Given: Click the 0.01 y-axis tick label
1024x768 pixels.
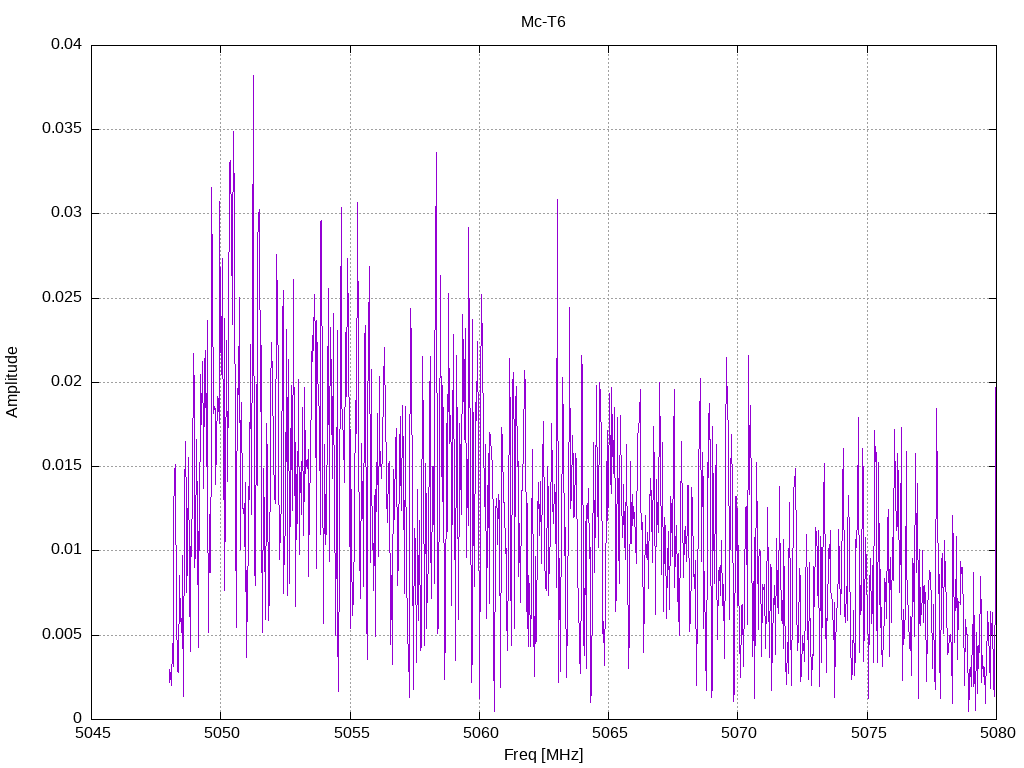Looking at the screenshot, I should coord(67,550).
